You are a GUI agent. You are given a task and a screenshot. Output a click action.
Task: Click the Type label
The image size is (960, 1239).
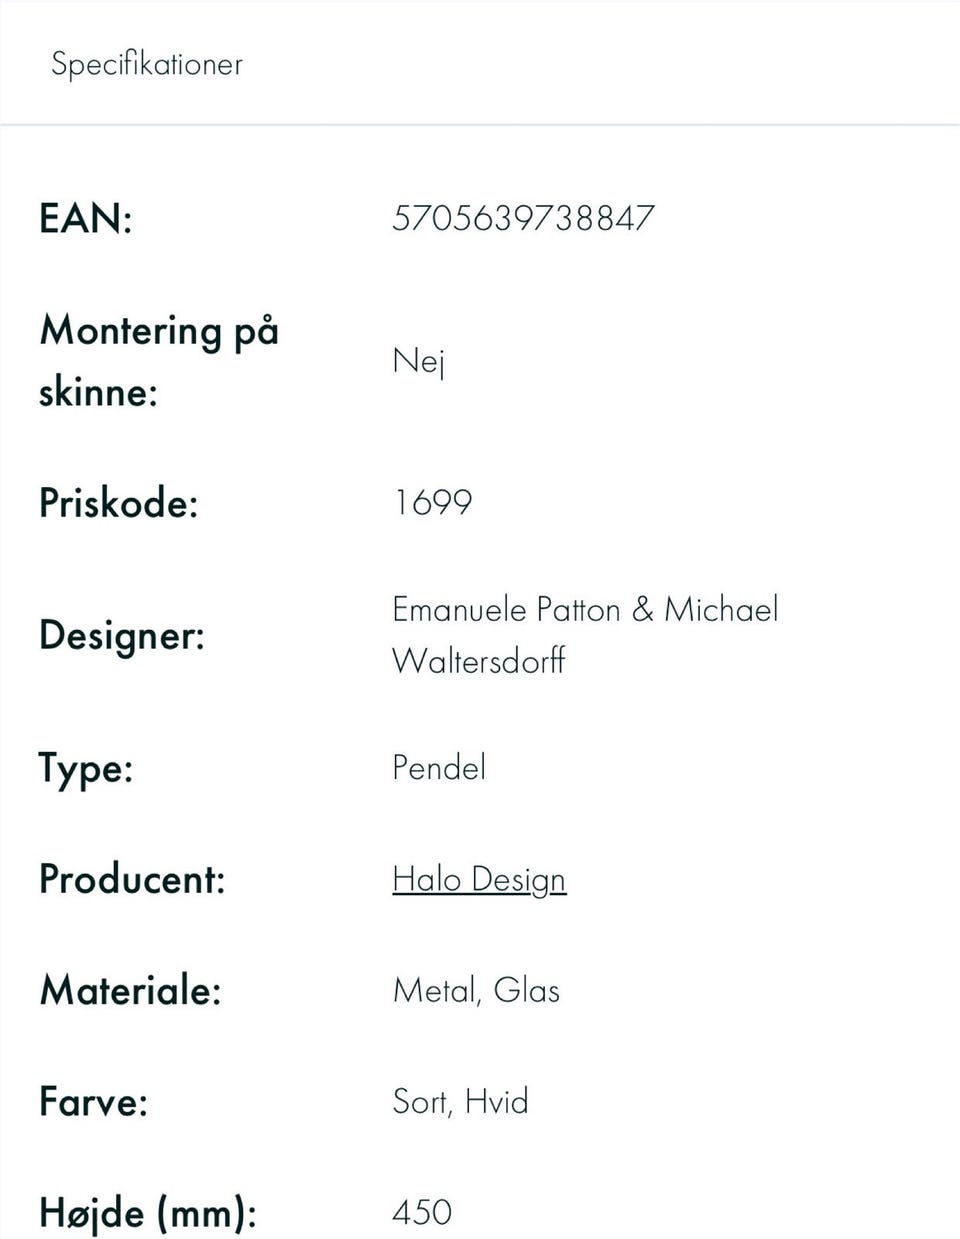pyautogui.click(x=86, y=768)
